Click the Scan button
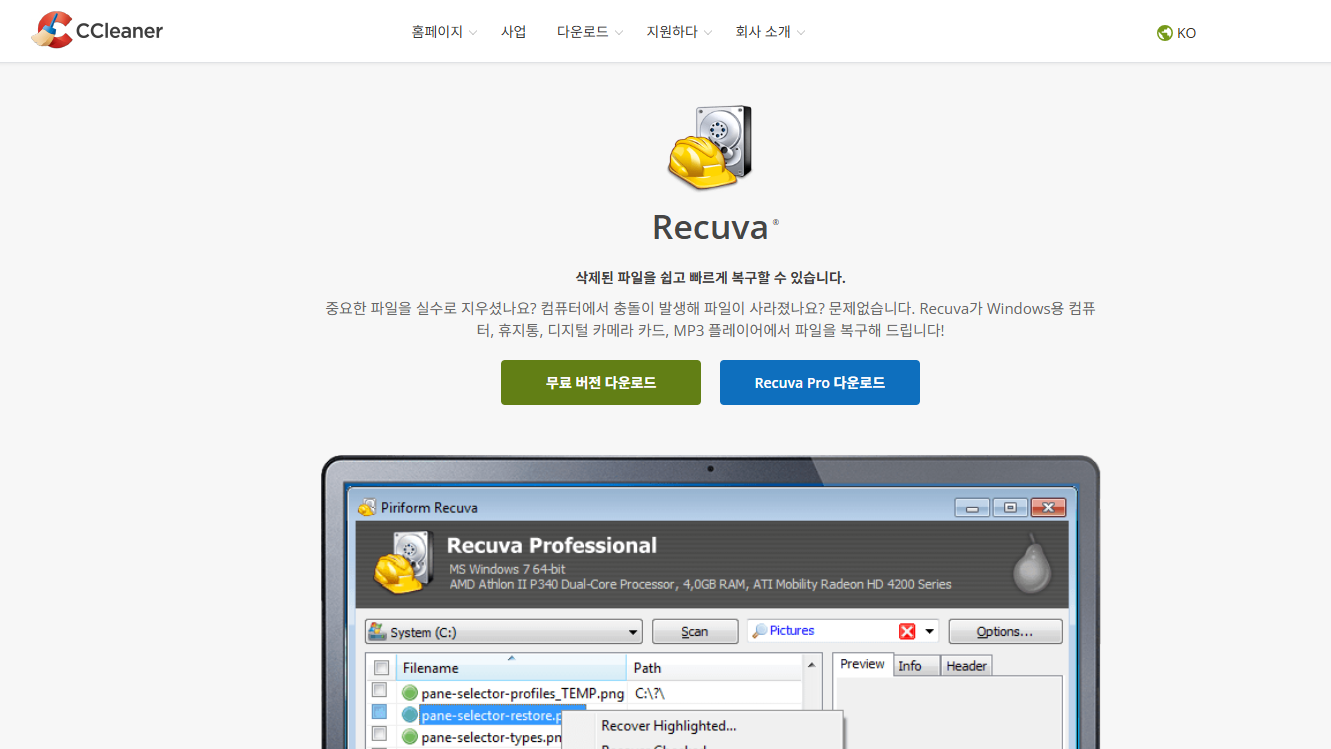Screen dimensions: 1331x749 coord(695,632)
